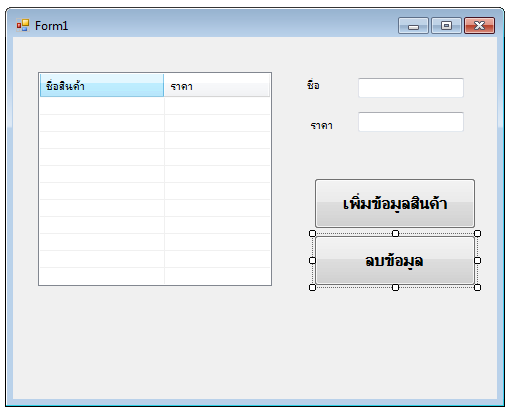The image size is (511, 413).
Task: Click the ราคา column header in the list
Action: [217, 86]
